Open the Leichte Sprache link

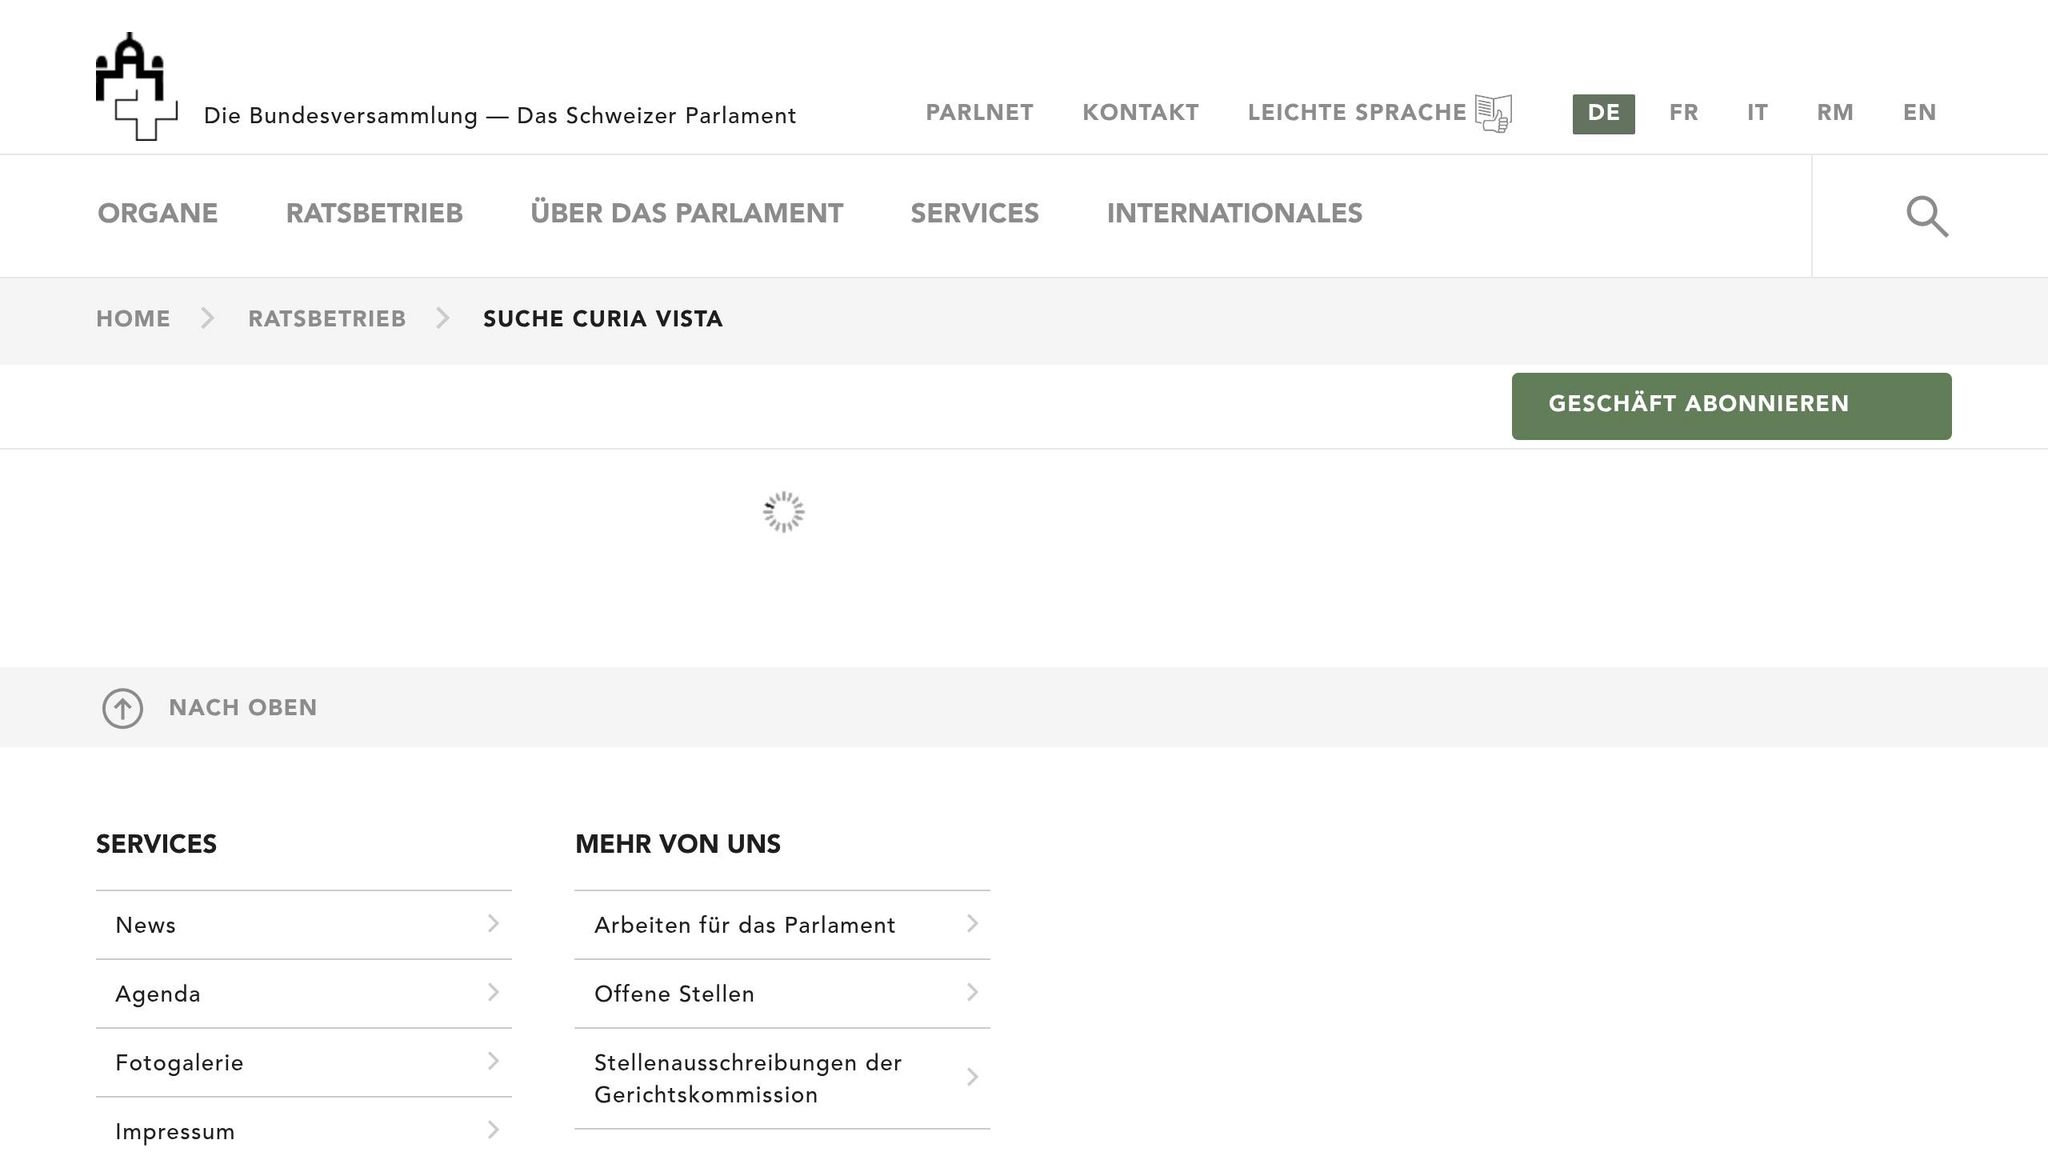pyautogui.click(x=1357, y=113)
